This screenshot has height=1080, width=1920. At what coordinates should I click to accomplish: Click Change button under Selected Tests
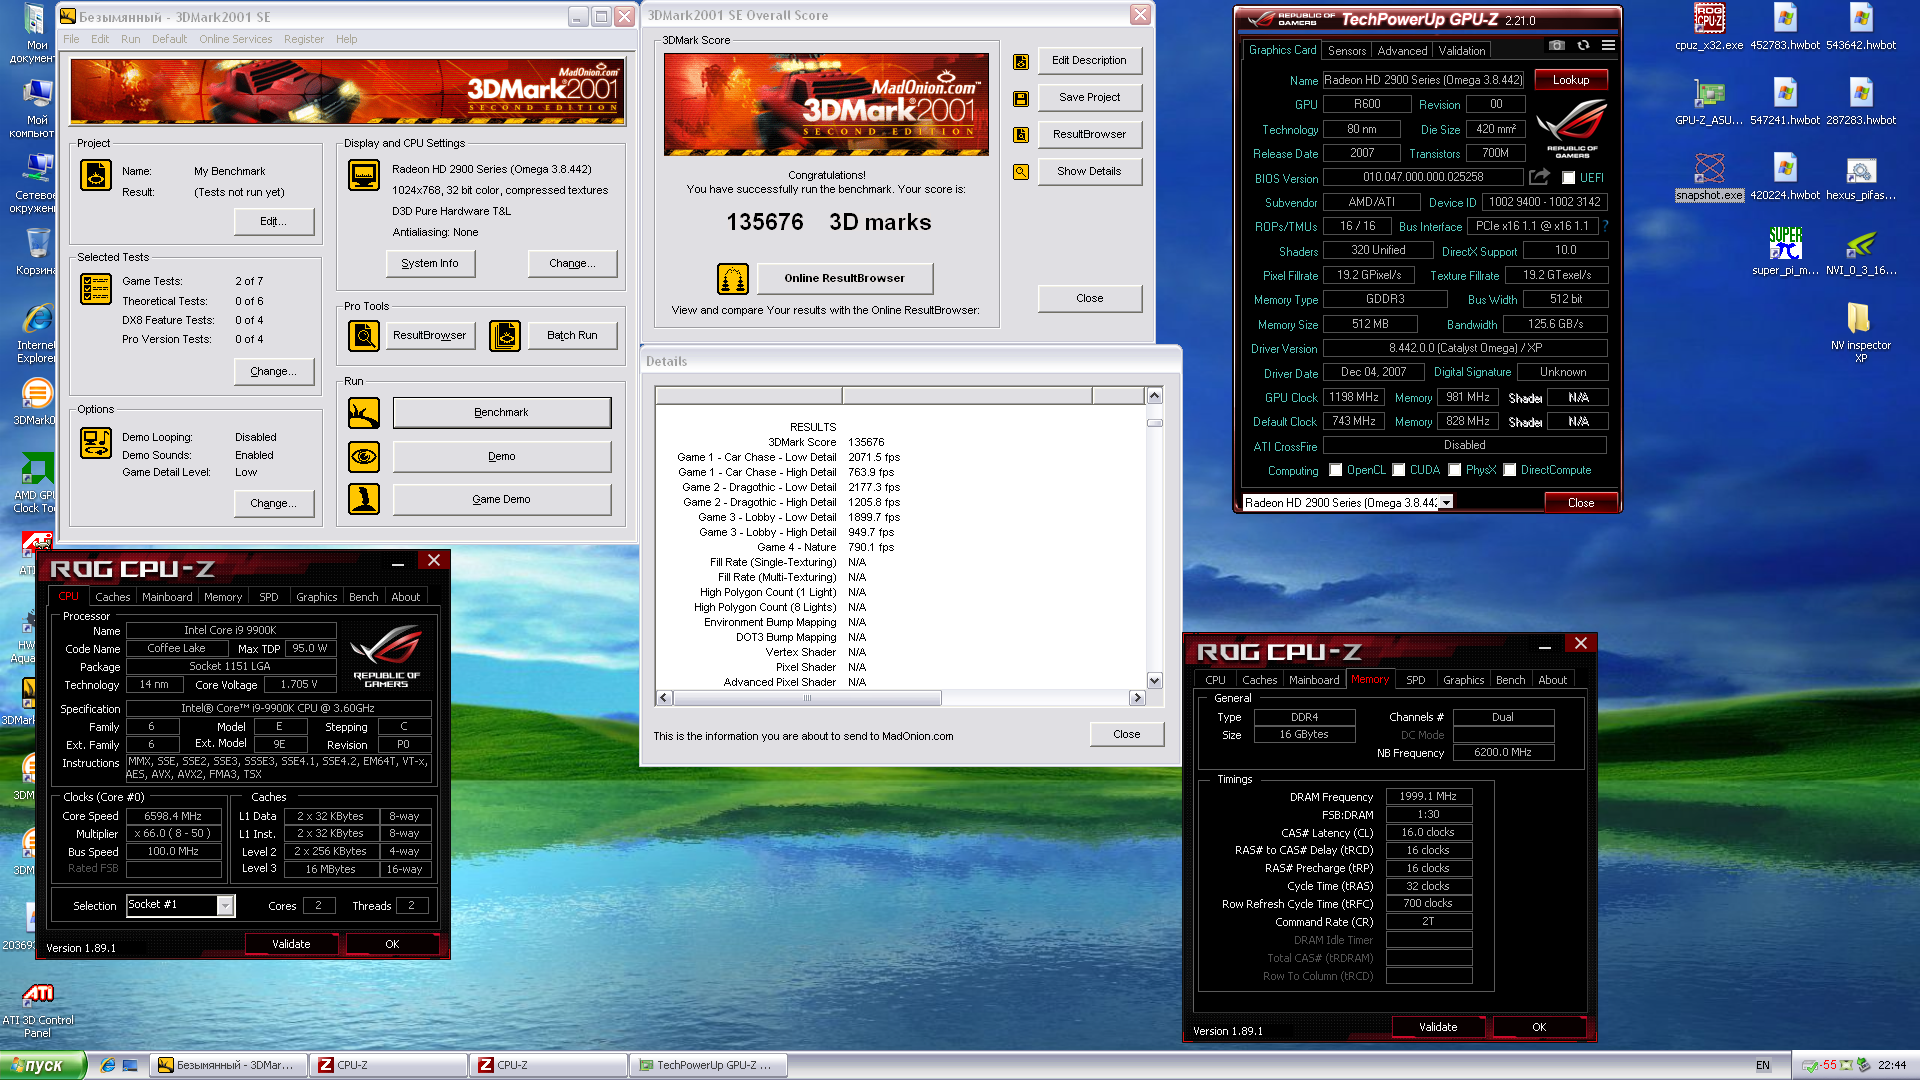pos(273,372)
